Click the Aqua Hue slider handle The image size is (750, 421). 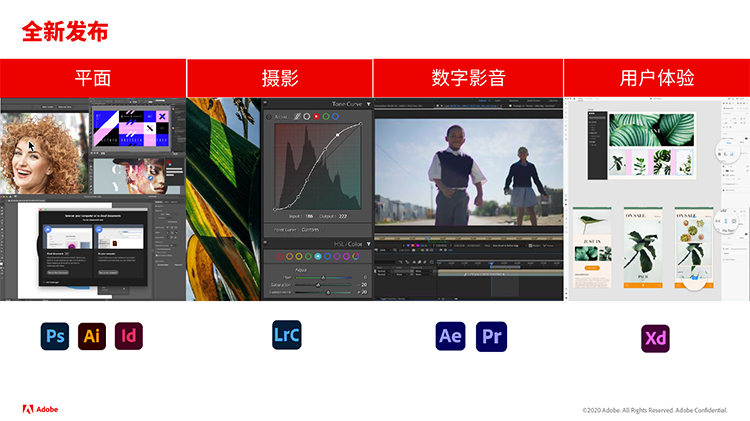[x=323, y=277]
